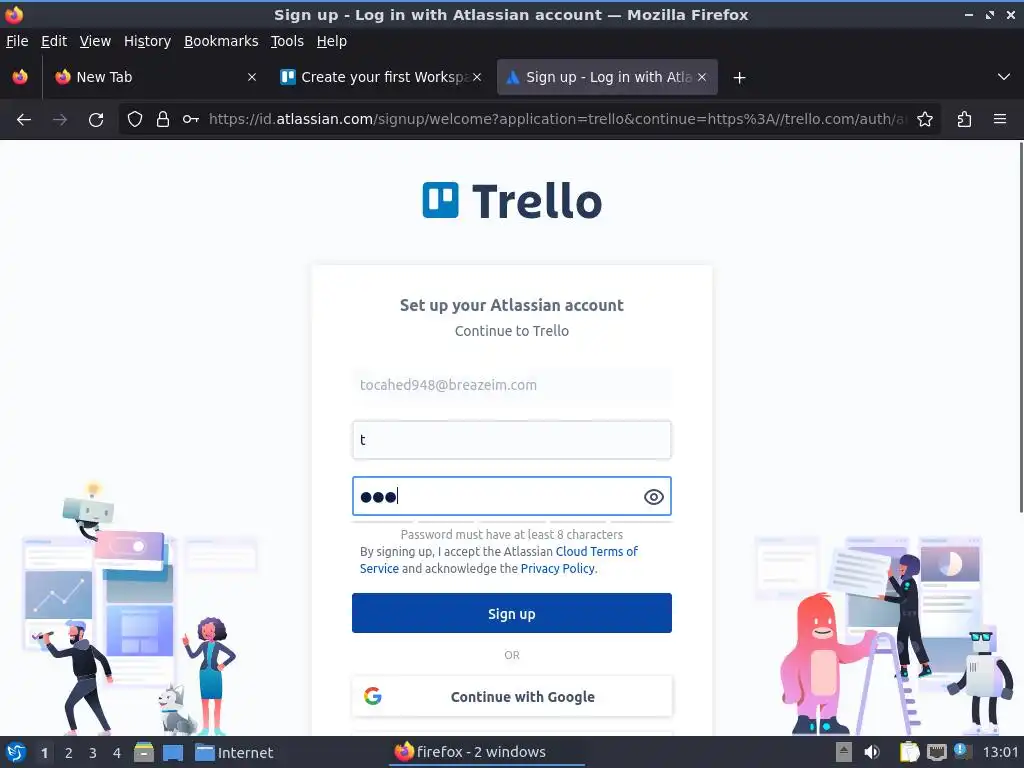1024x768 pixels.
Task: Open the key saved-logins icon in address bar
Action: 191,119
